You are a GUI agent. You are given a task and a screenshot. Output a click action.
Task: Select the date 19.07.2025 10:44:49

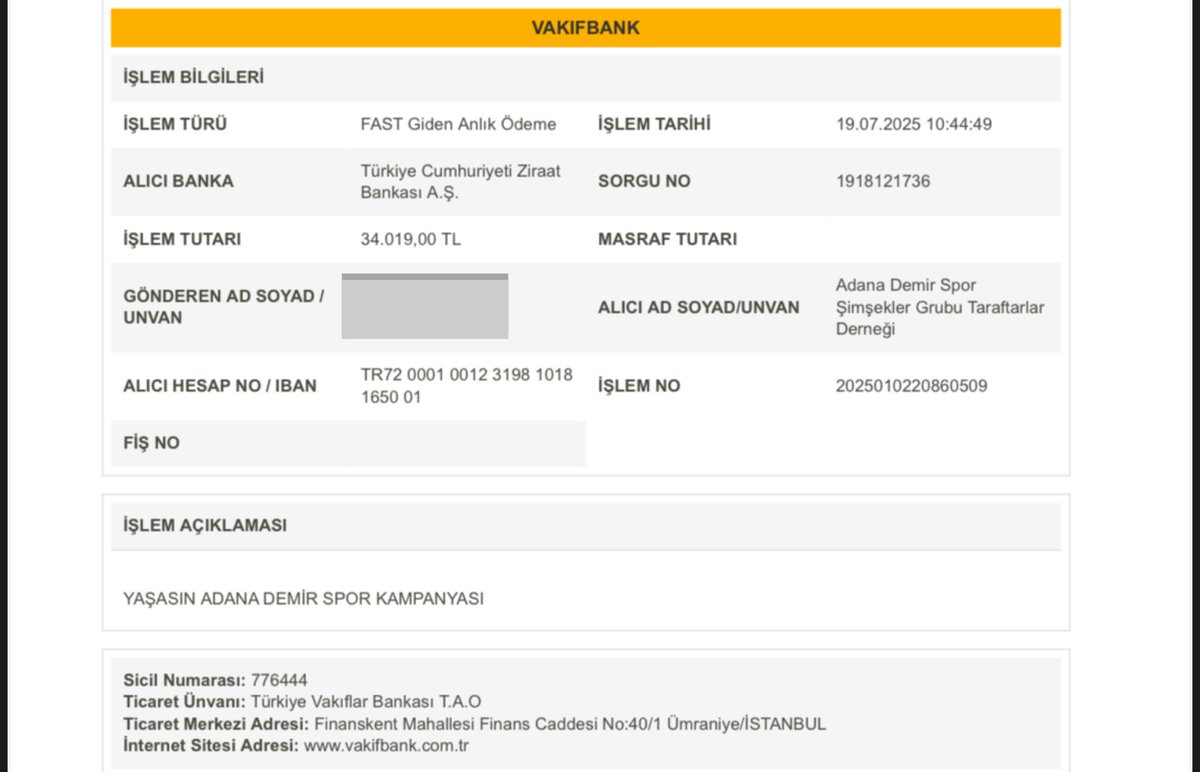tap(914, 124)
